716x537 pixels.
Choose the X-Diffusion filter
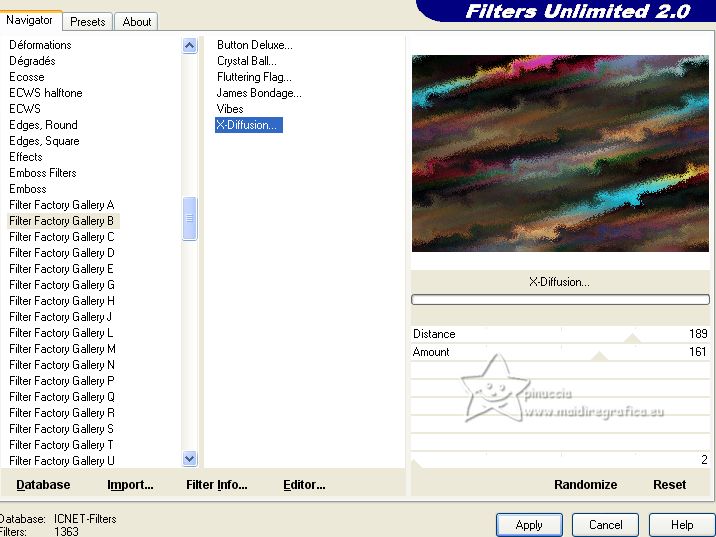coord(249,125)
